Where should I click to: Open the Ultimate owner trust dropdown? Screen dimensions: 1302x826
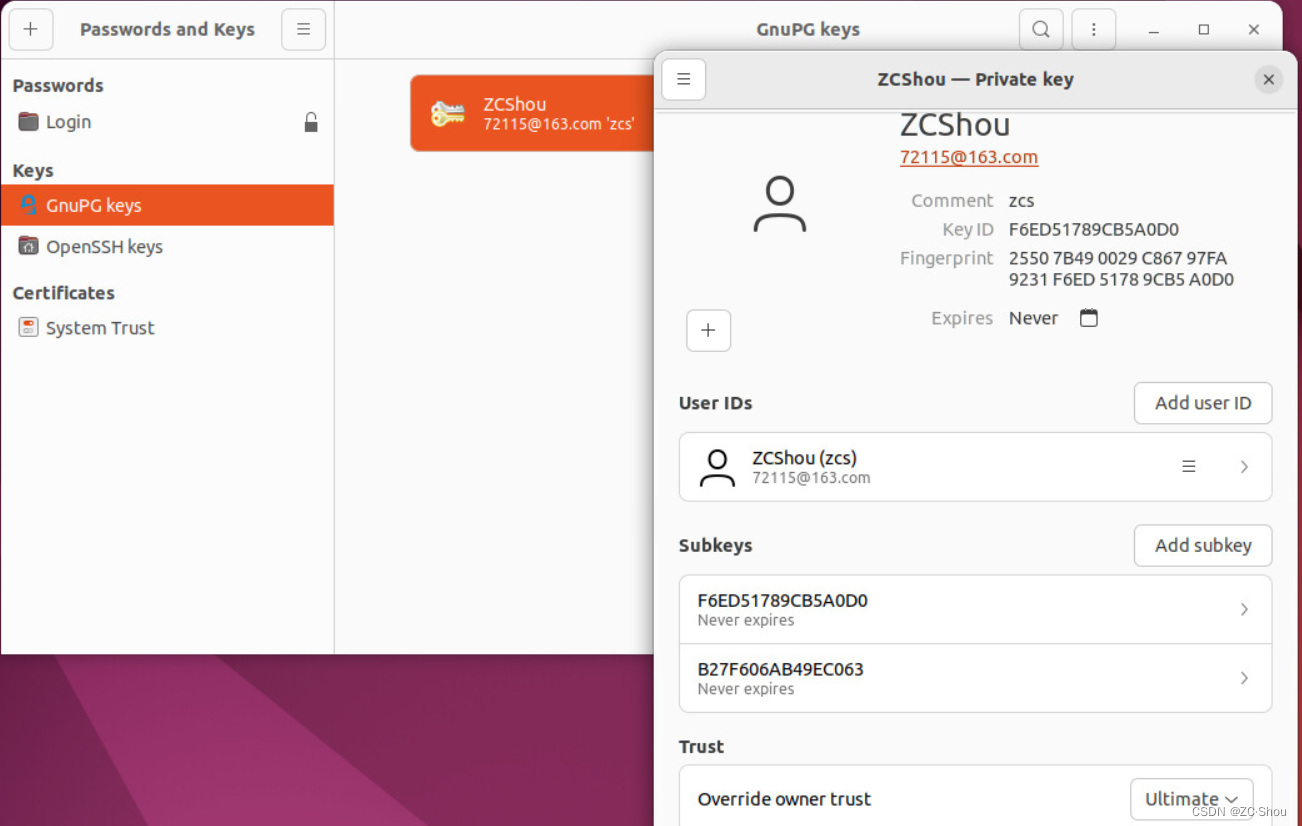(1192, 799)
